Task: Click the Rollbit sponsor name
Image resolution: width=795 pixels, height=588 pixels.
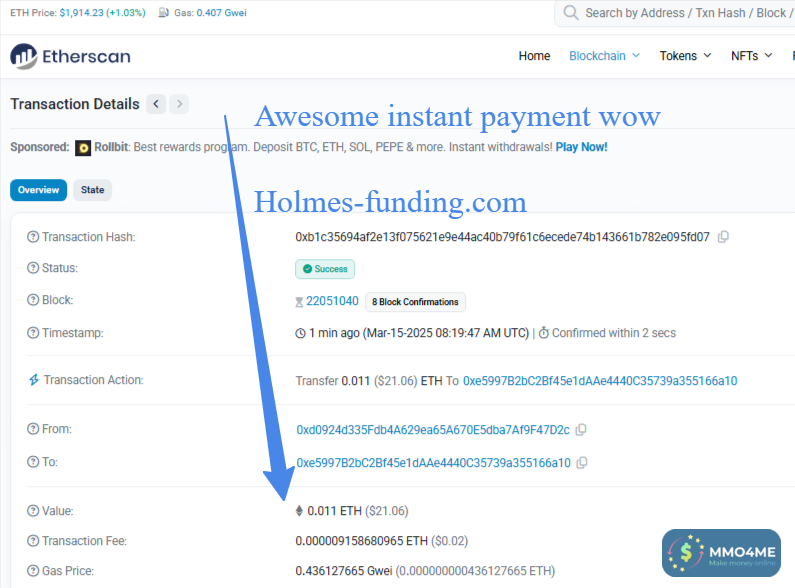Action: click(x=111, y=147)
